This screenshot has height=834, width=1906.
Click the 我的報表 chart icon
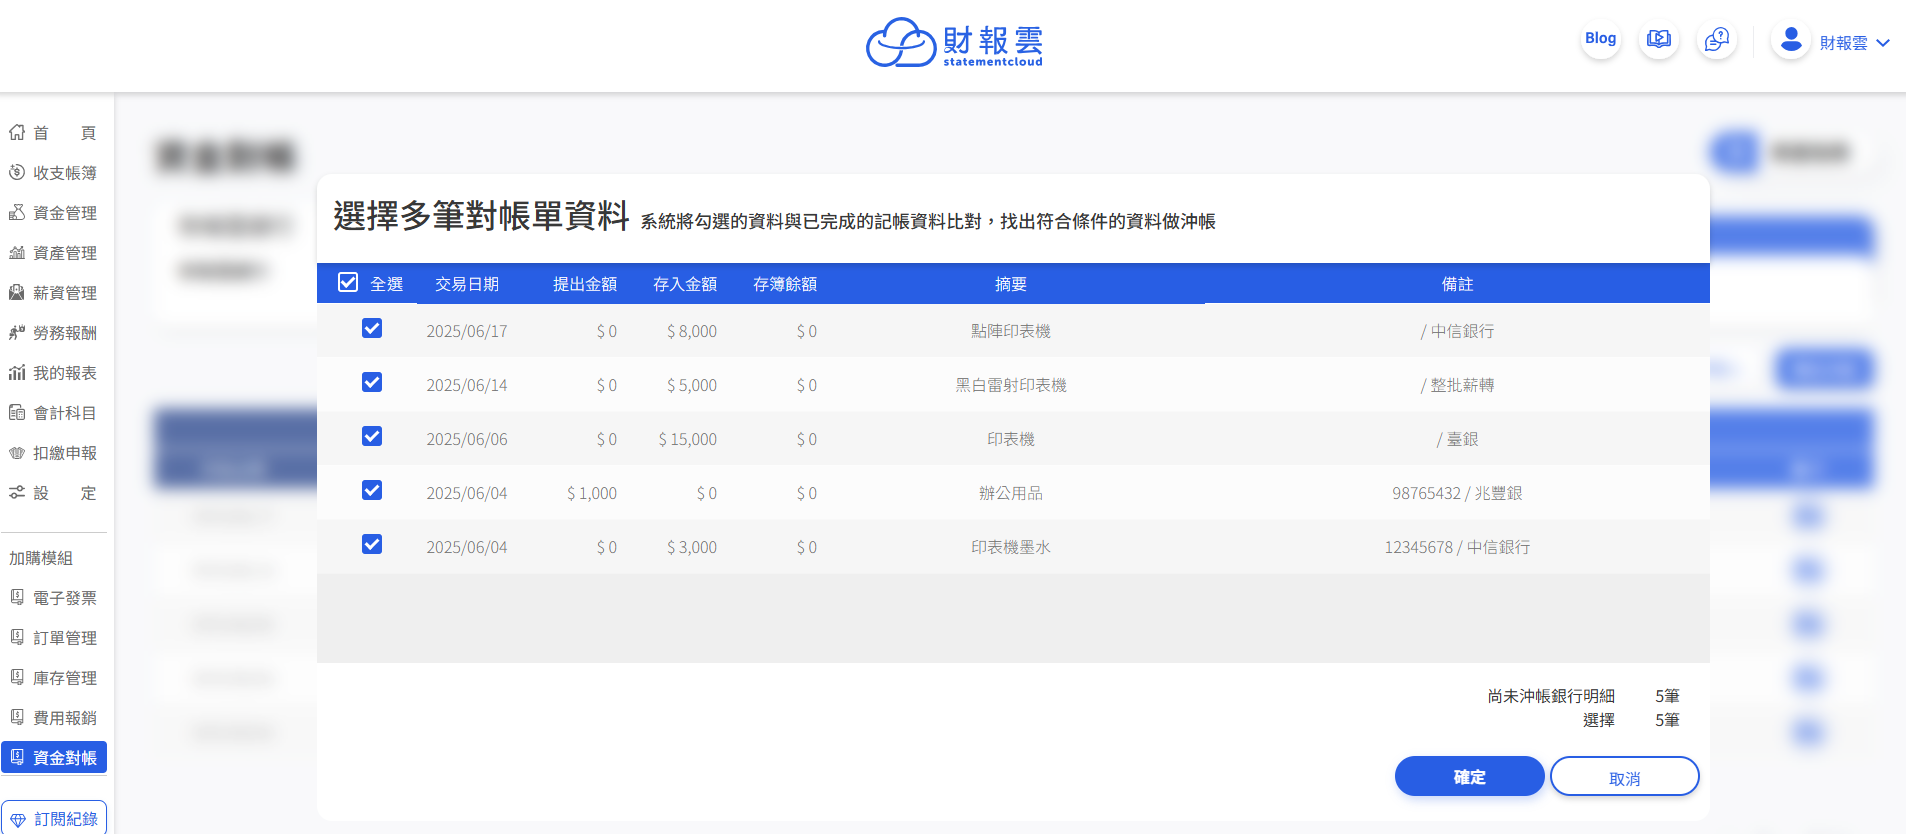coord(17,372)
